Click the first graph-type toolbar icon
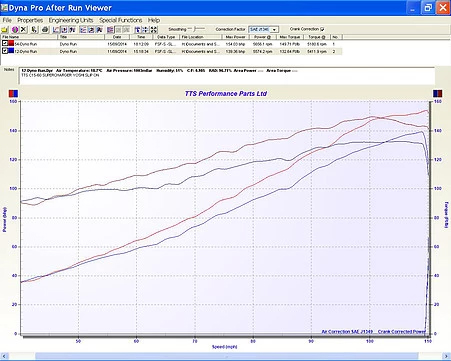Screen dimensions: 451x361 click(x=56, y=30)
